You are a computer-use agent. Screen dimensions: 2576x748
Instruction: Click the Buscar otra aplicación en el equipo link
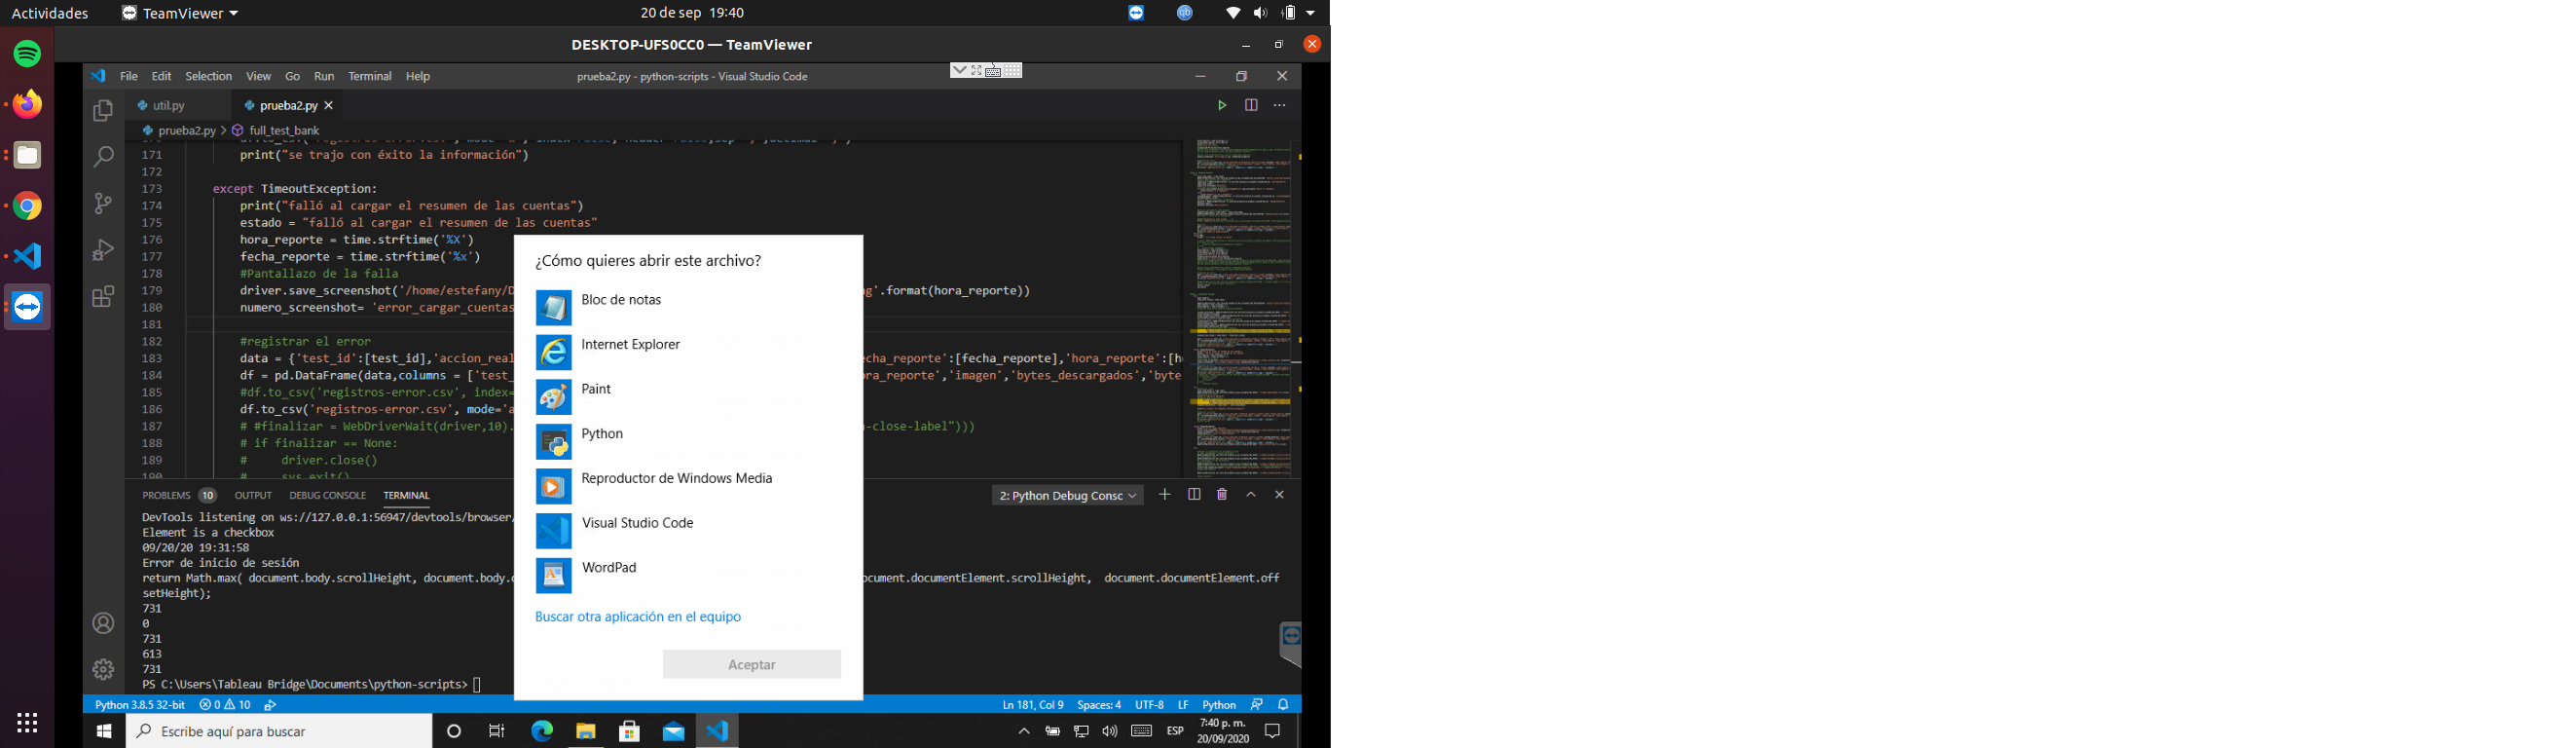click(638, 617)
